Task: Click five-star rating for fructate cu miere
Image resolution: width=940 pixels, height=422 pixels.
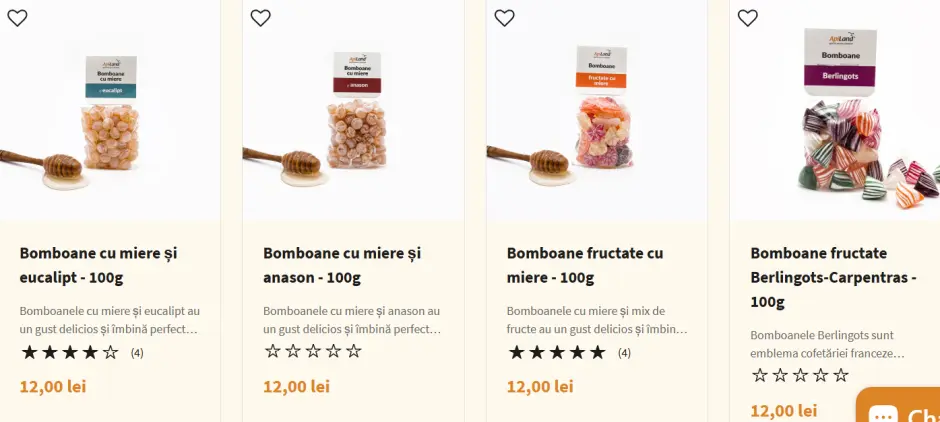Action: coord(557,352)
